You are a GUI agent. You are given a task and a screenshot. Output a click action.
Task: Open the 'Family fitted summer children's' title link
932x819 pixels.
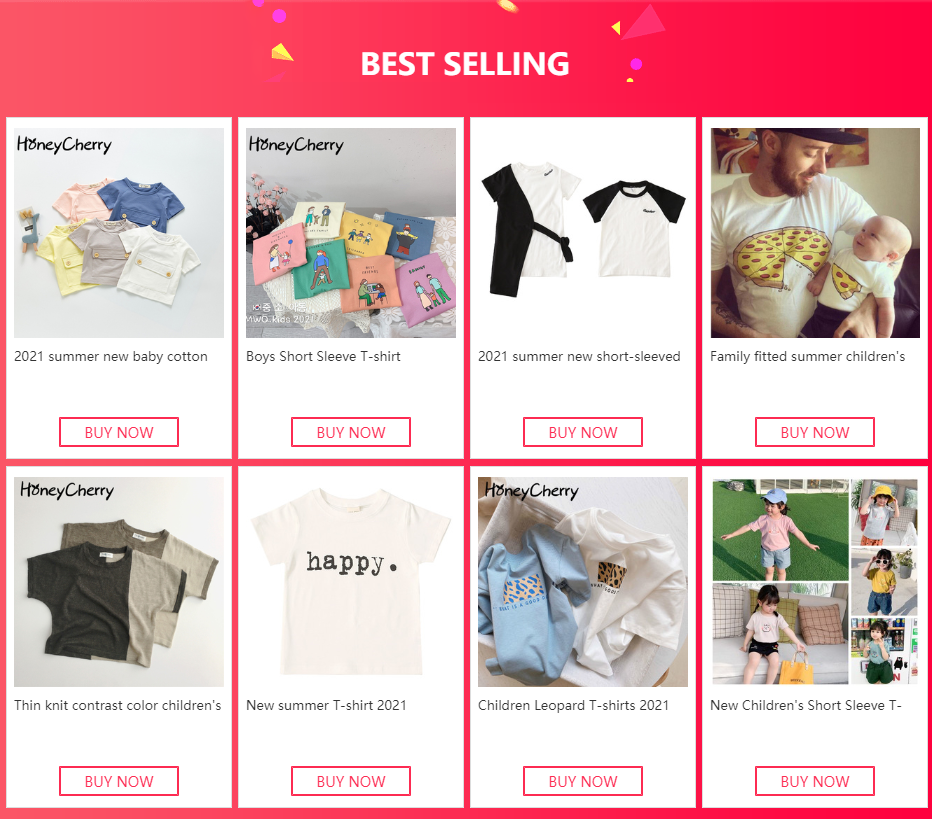tap(807, 357)
